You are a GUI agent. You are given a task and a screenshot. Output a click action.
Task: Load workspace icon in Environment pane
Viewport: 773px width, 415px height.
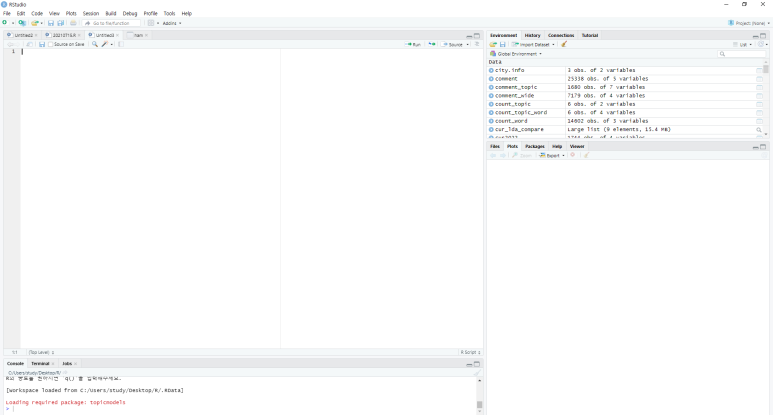pos(492,44)
